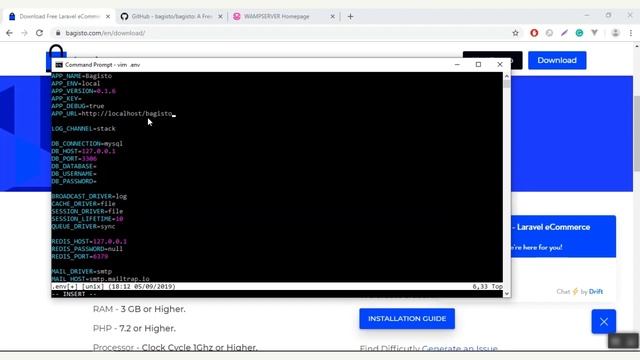
Task: Click the DB_PASSWORD= line
Action: pyautogui.click(x=74, y=181)
